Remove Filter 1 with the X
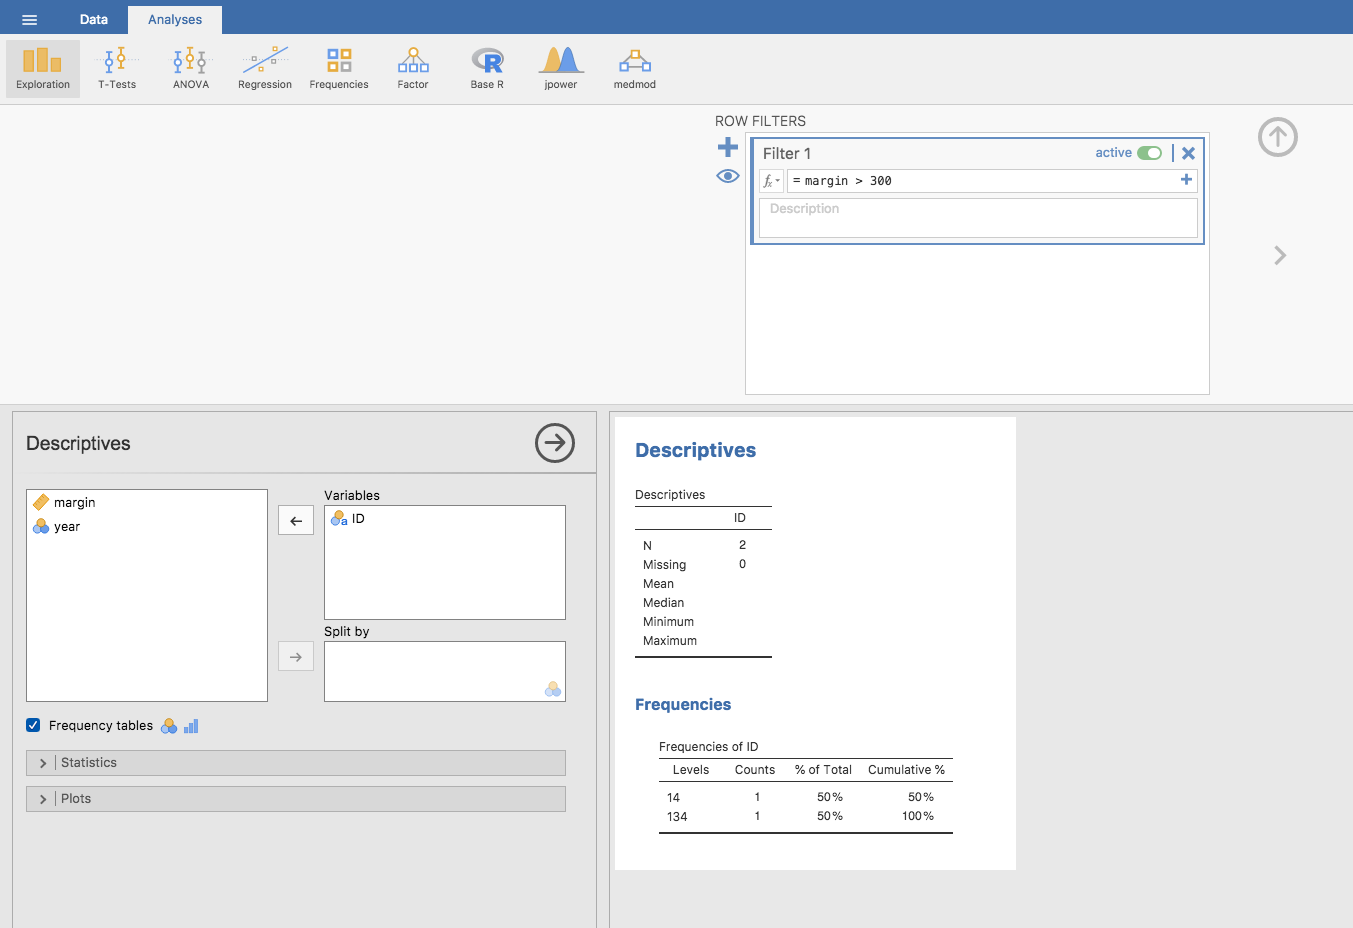Viewport: 1353px width, 928px height. (x=1188, y=153)
